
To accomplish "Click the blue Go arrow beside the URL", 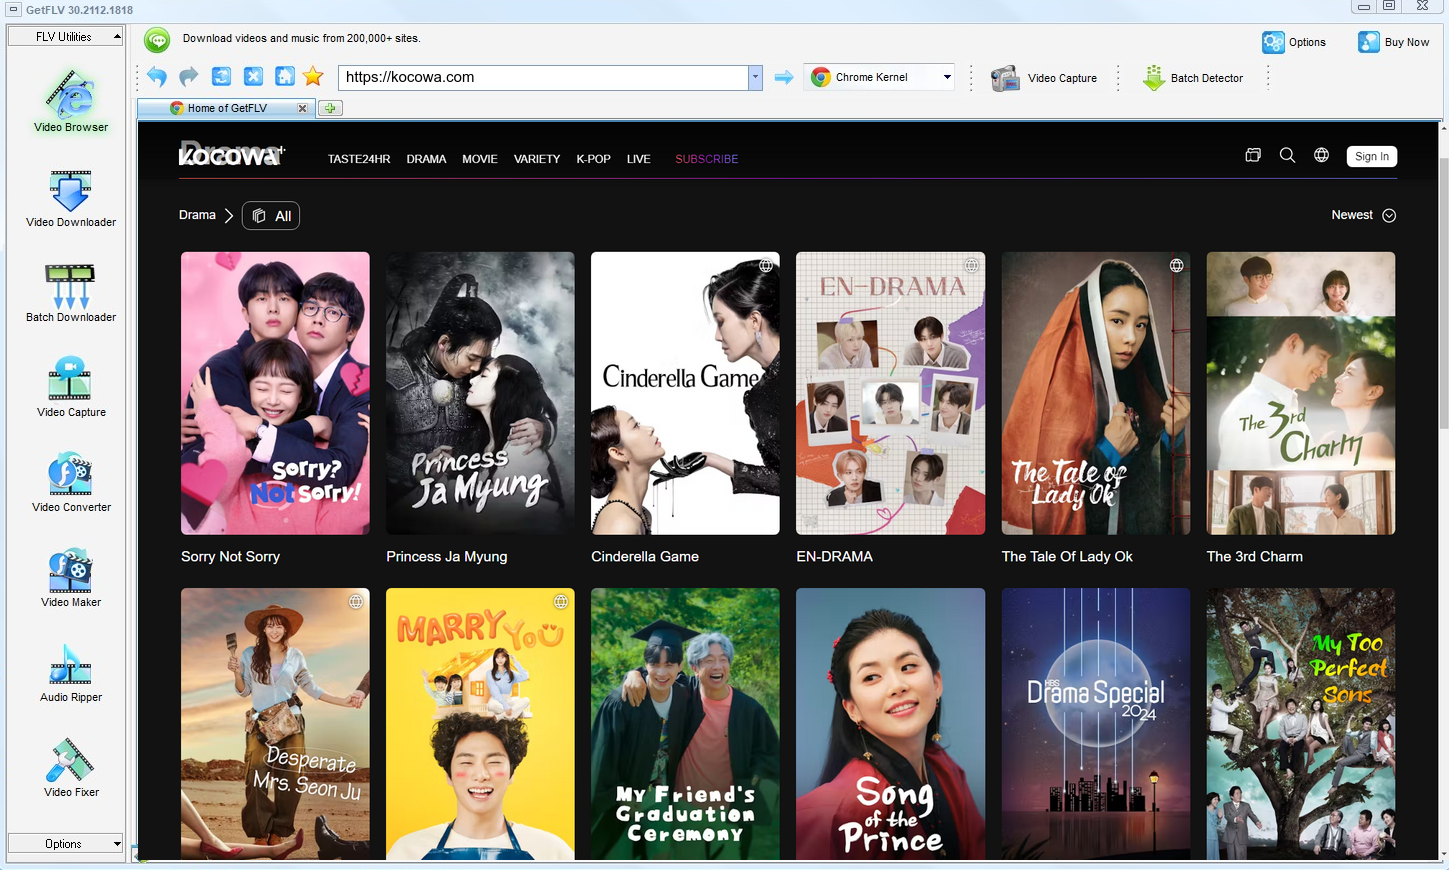I will [784, 77].
